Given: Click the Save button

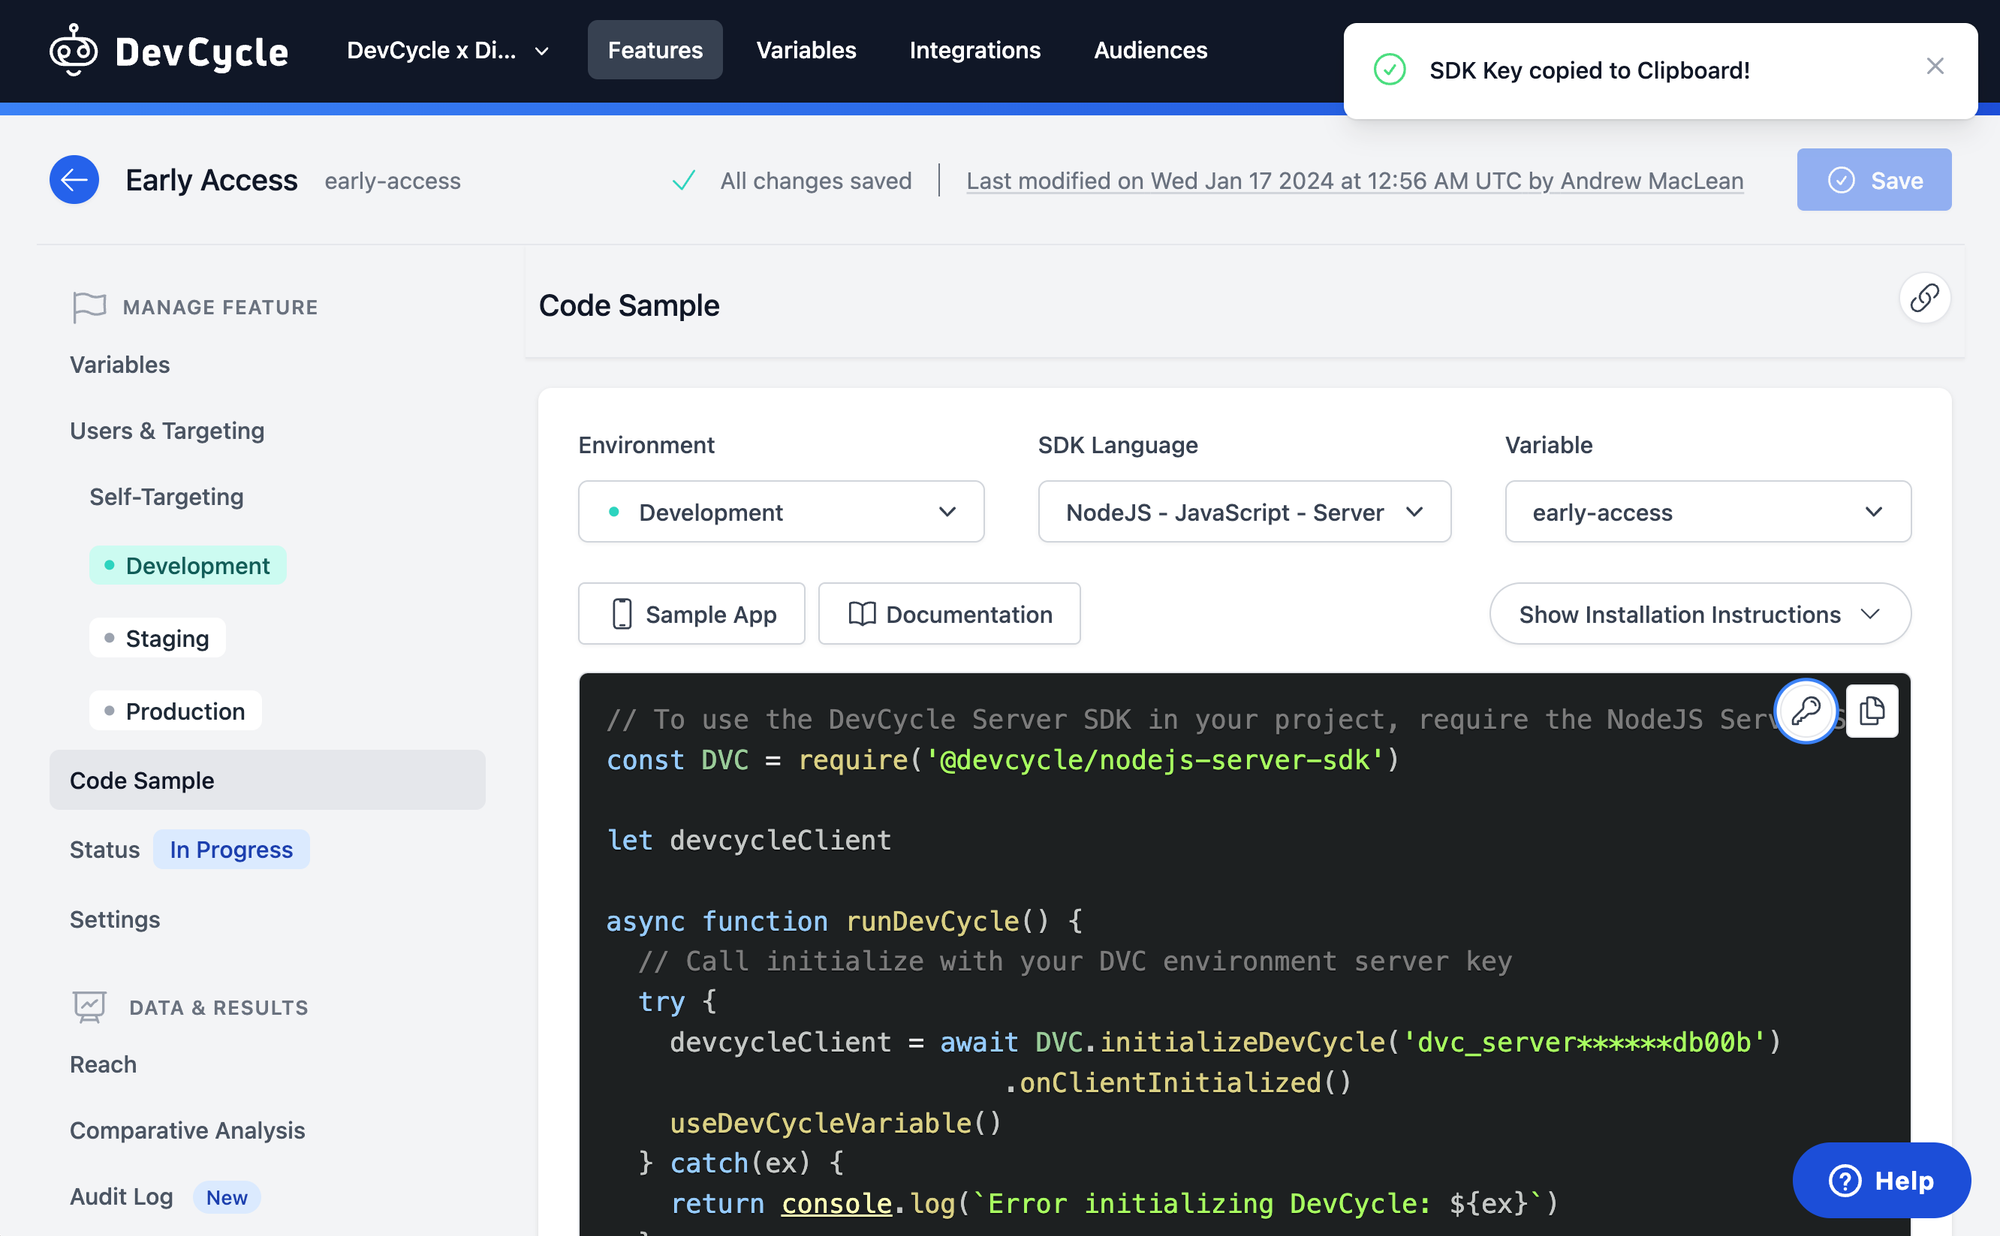Looking at the screenshot, I should click(x=1873, y=180).
